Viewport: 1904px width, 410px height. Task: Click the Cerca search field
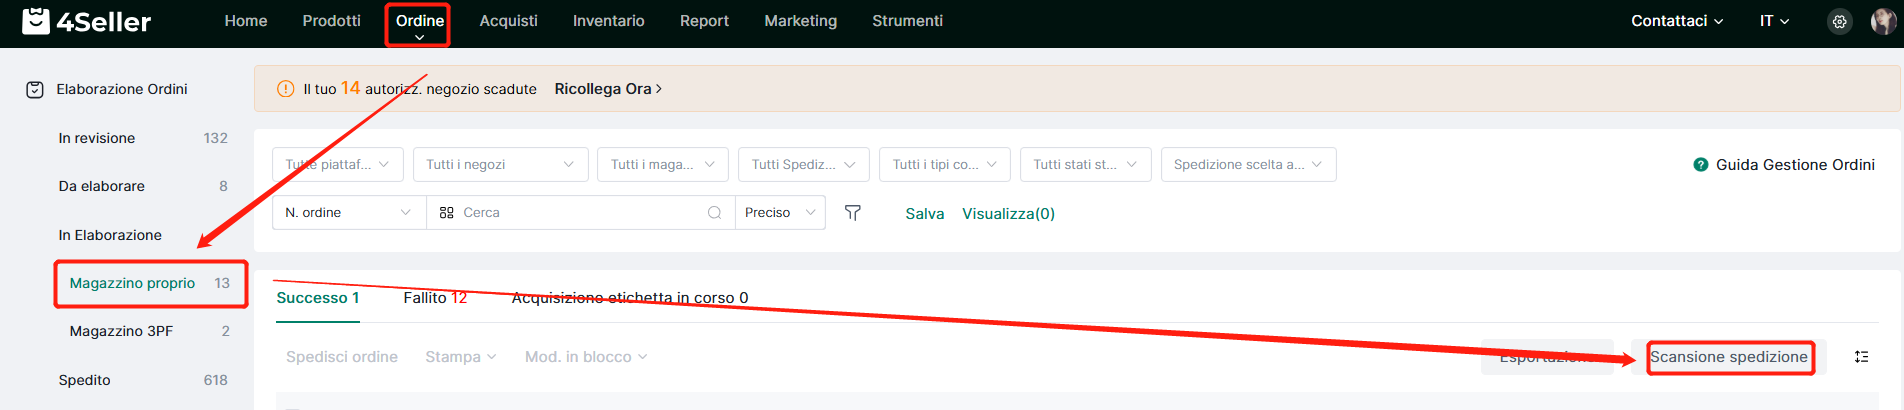coord(580,212)
